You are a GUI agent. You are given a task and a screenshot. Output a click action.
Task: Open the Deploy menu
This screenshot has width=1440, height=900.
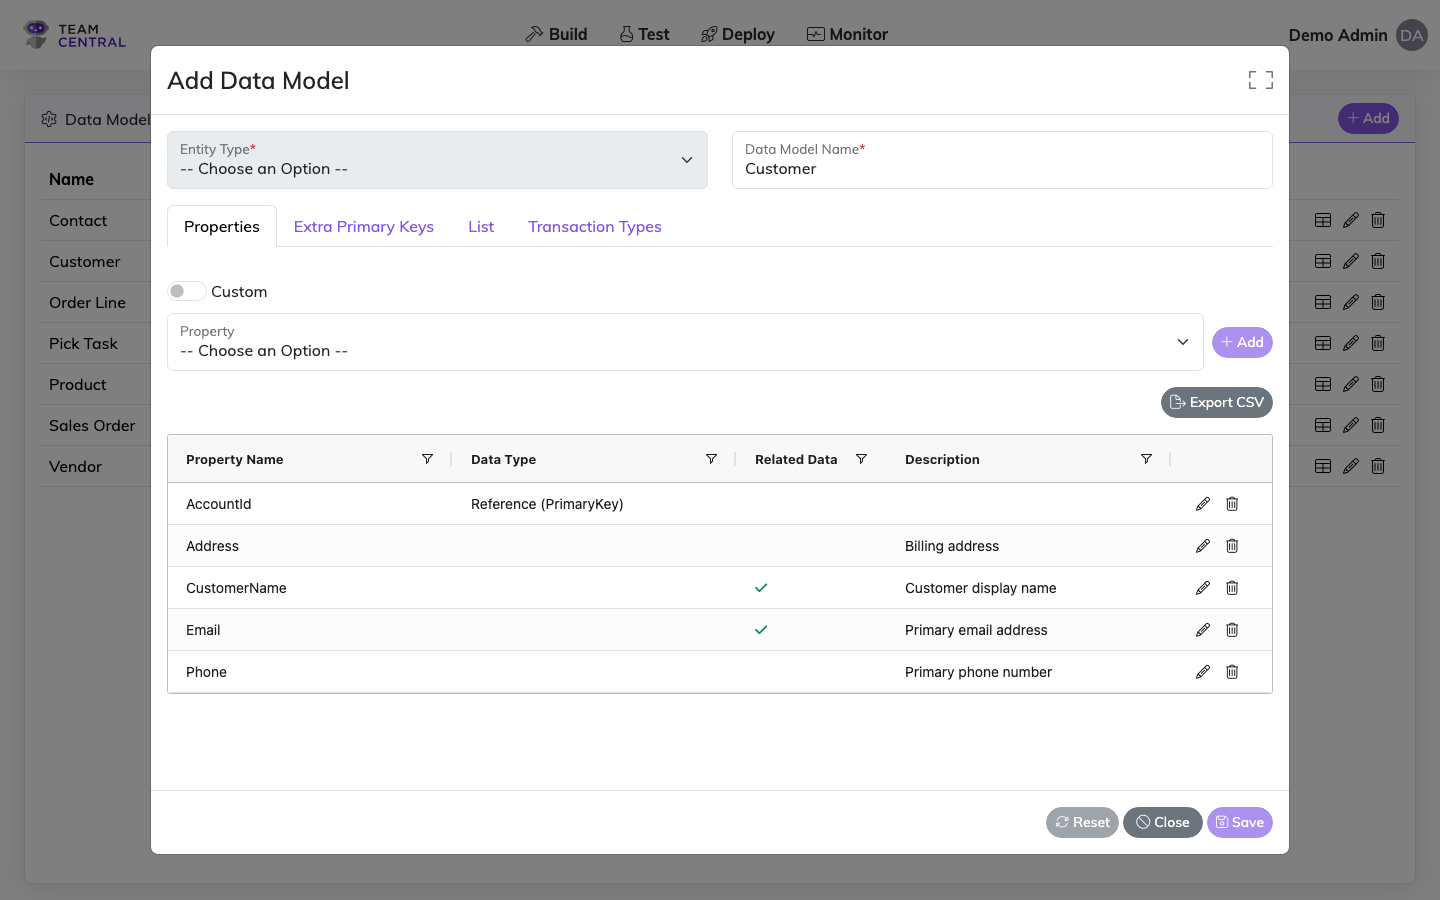pyautogui.click(x=738, y=34)
